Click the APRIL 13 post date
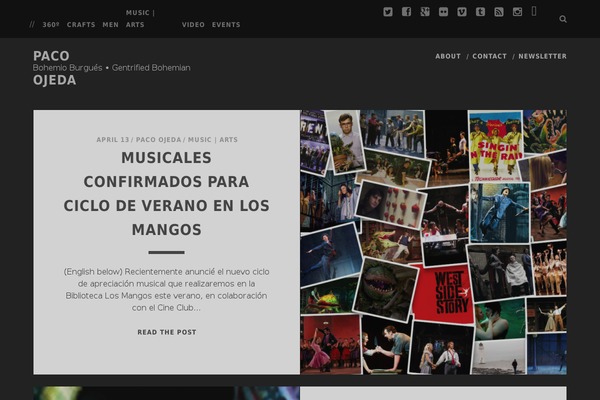The image size is (600, 400). click(113, 140)
